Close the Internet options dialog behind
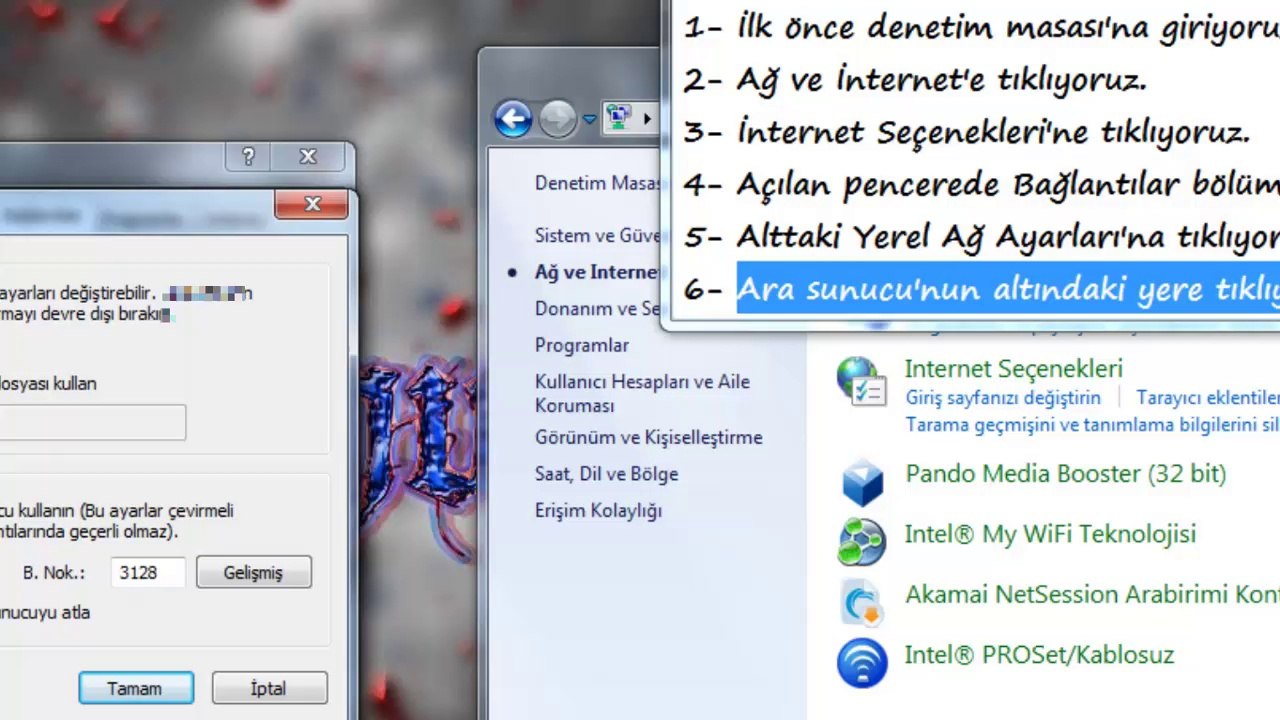This screenshot has width=1280, height=720. pos(308,157)
